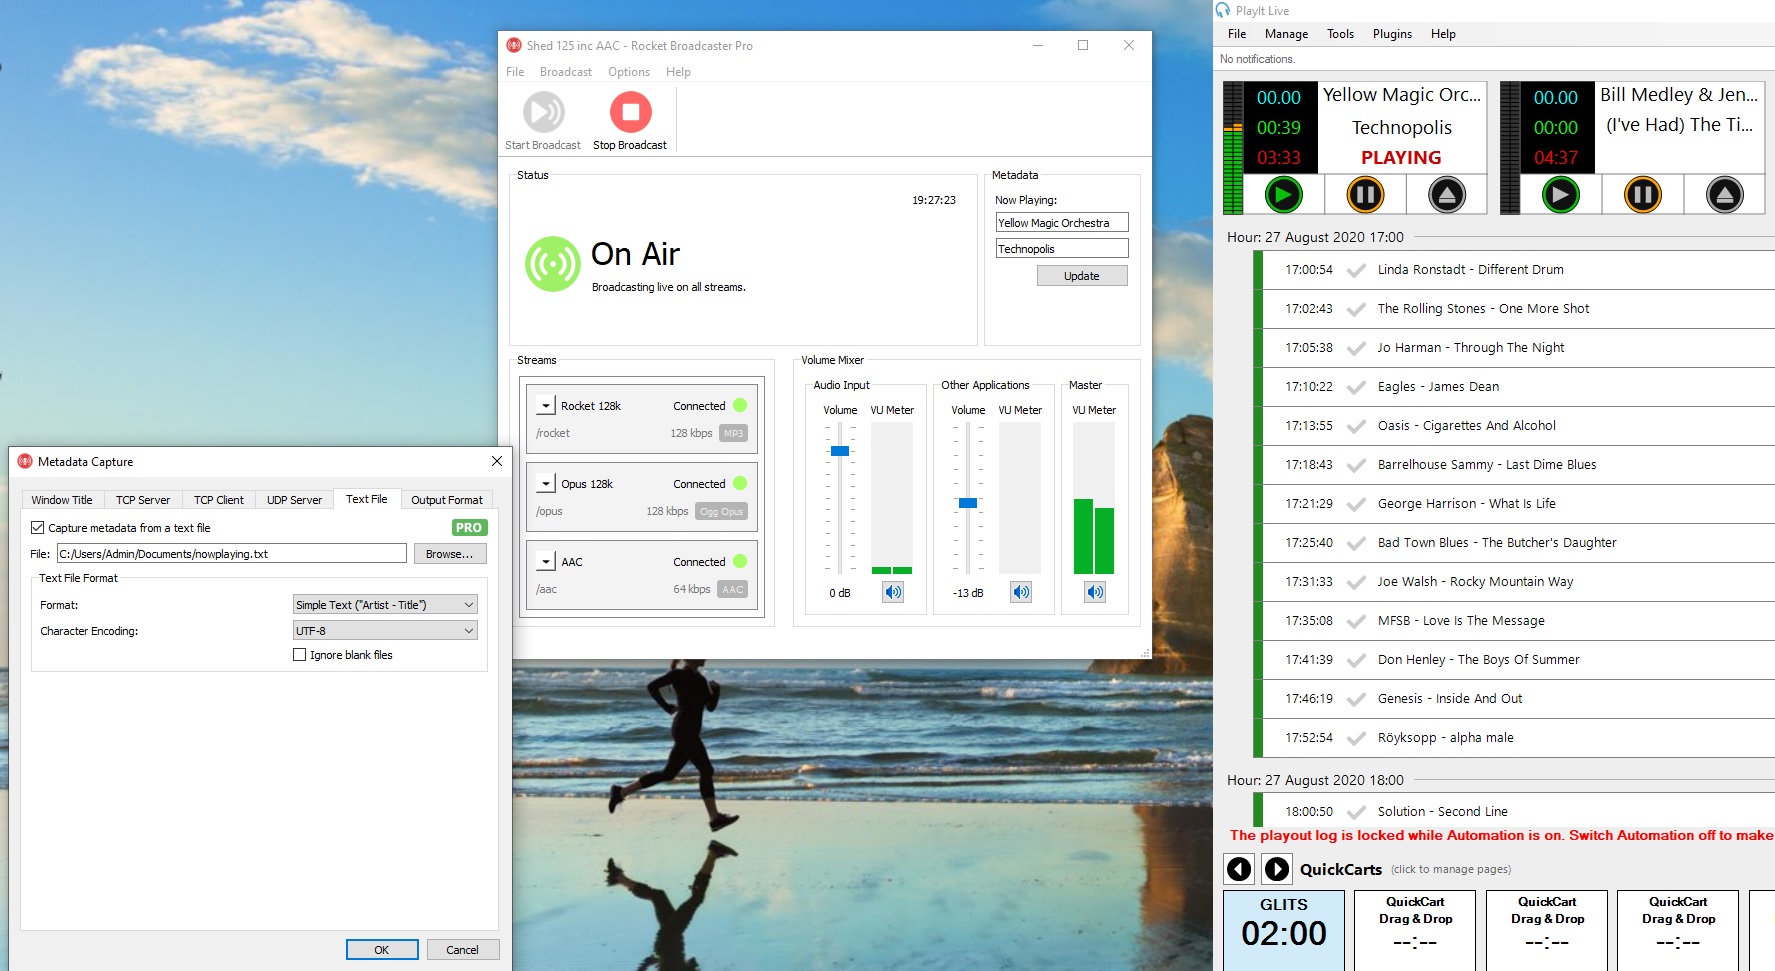
Task: Eject track from player 2 Bill Medley
Action: tap(1724, 194)
